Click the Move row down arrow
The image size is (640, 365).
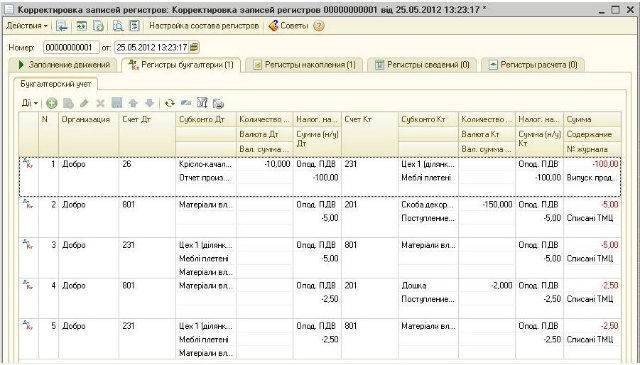tap(149, 103)
